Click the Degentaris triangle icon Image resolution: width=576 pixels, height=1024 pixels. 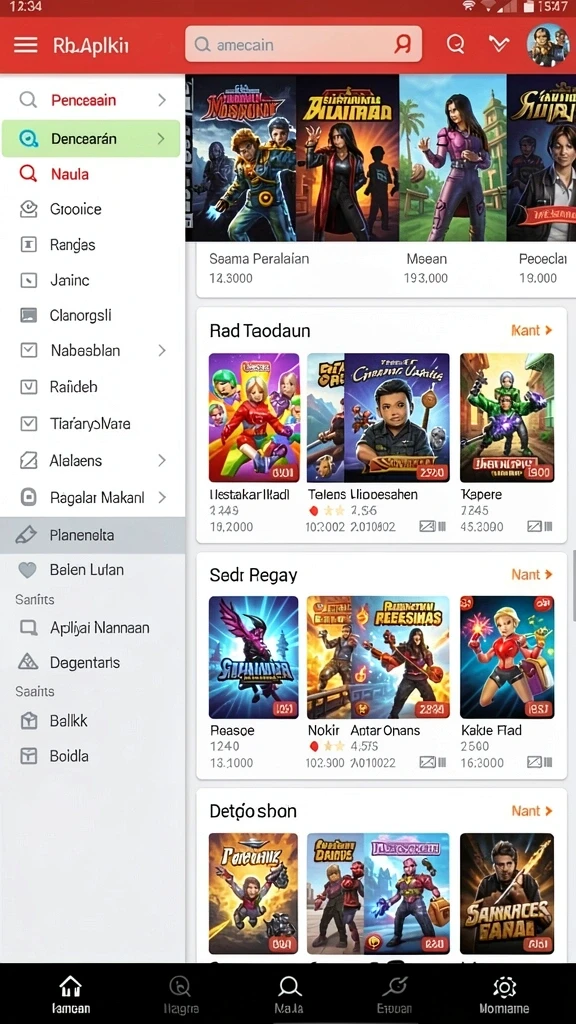click(28, 662)
